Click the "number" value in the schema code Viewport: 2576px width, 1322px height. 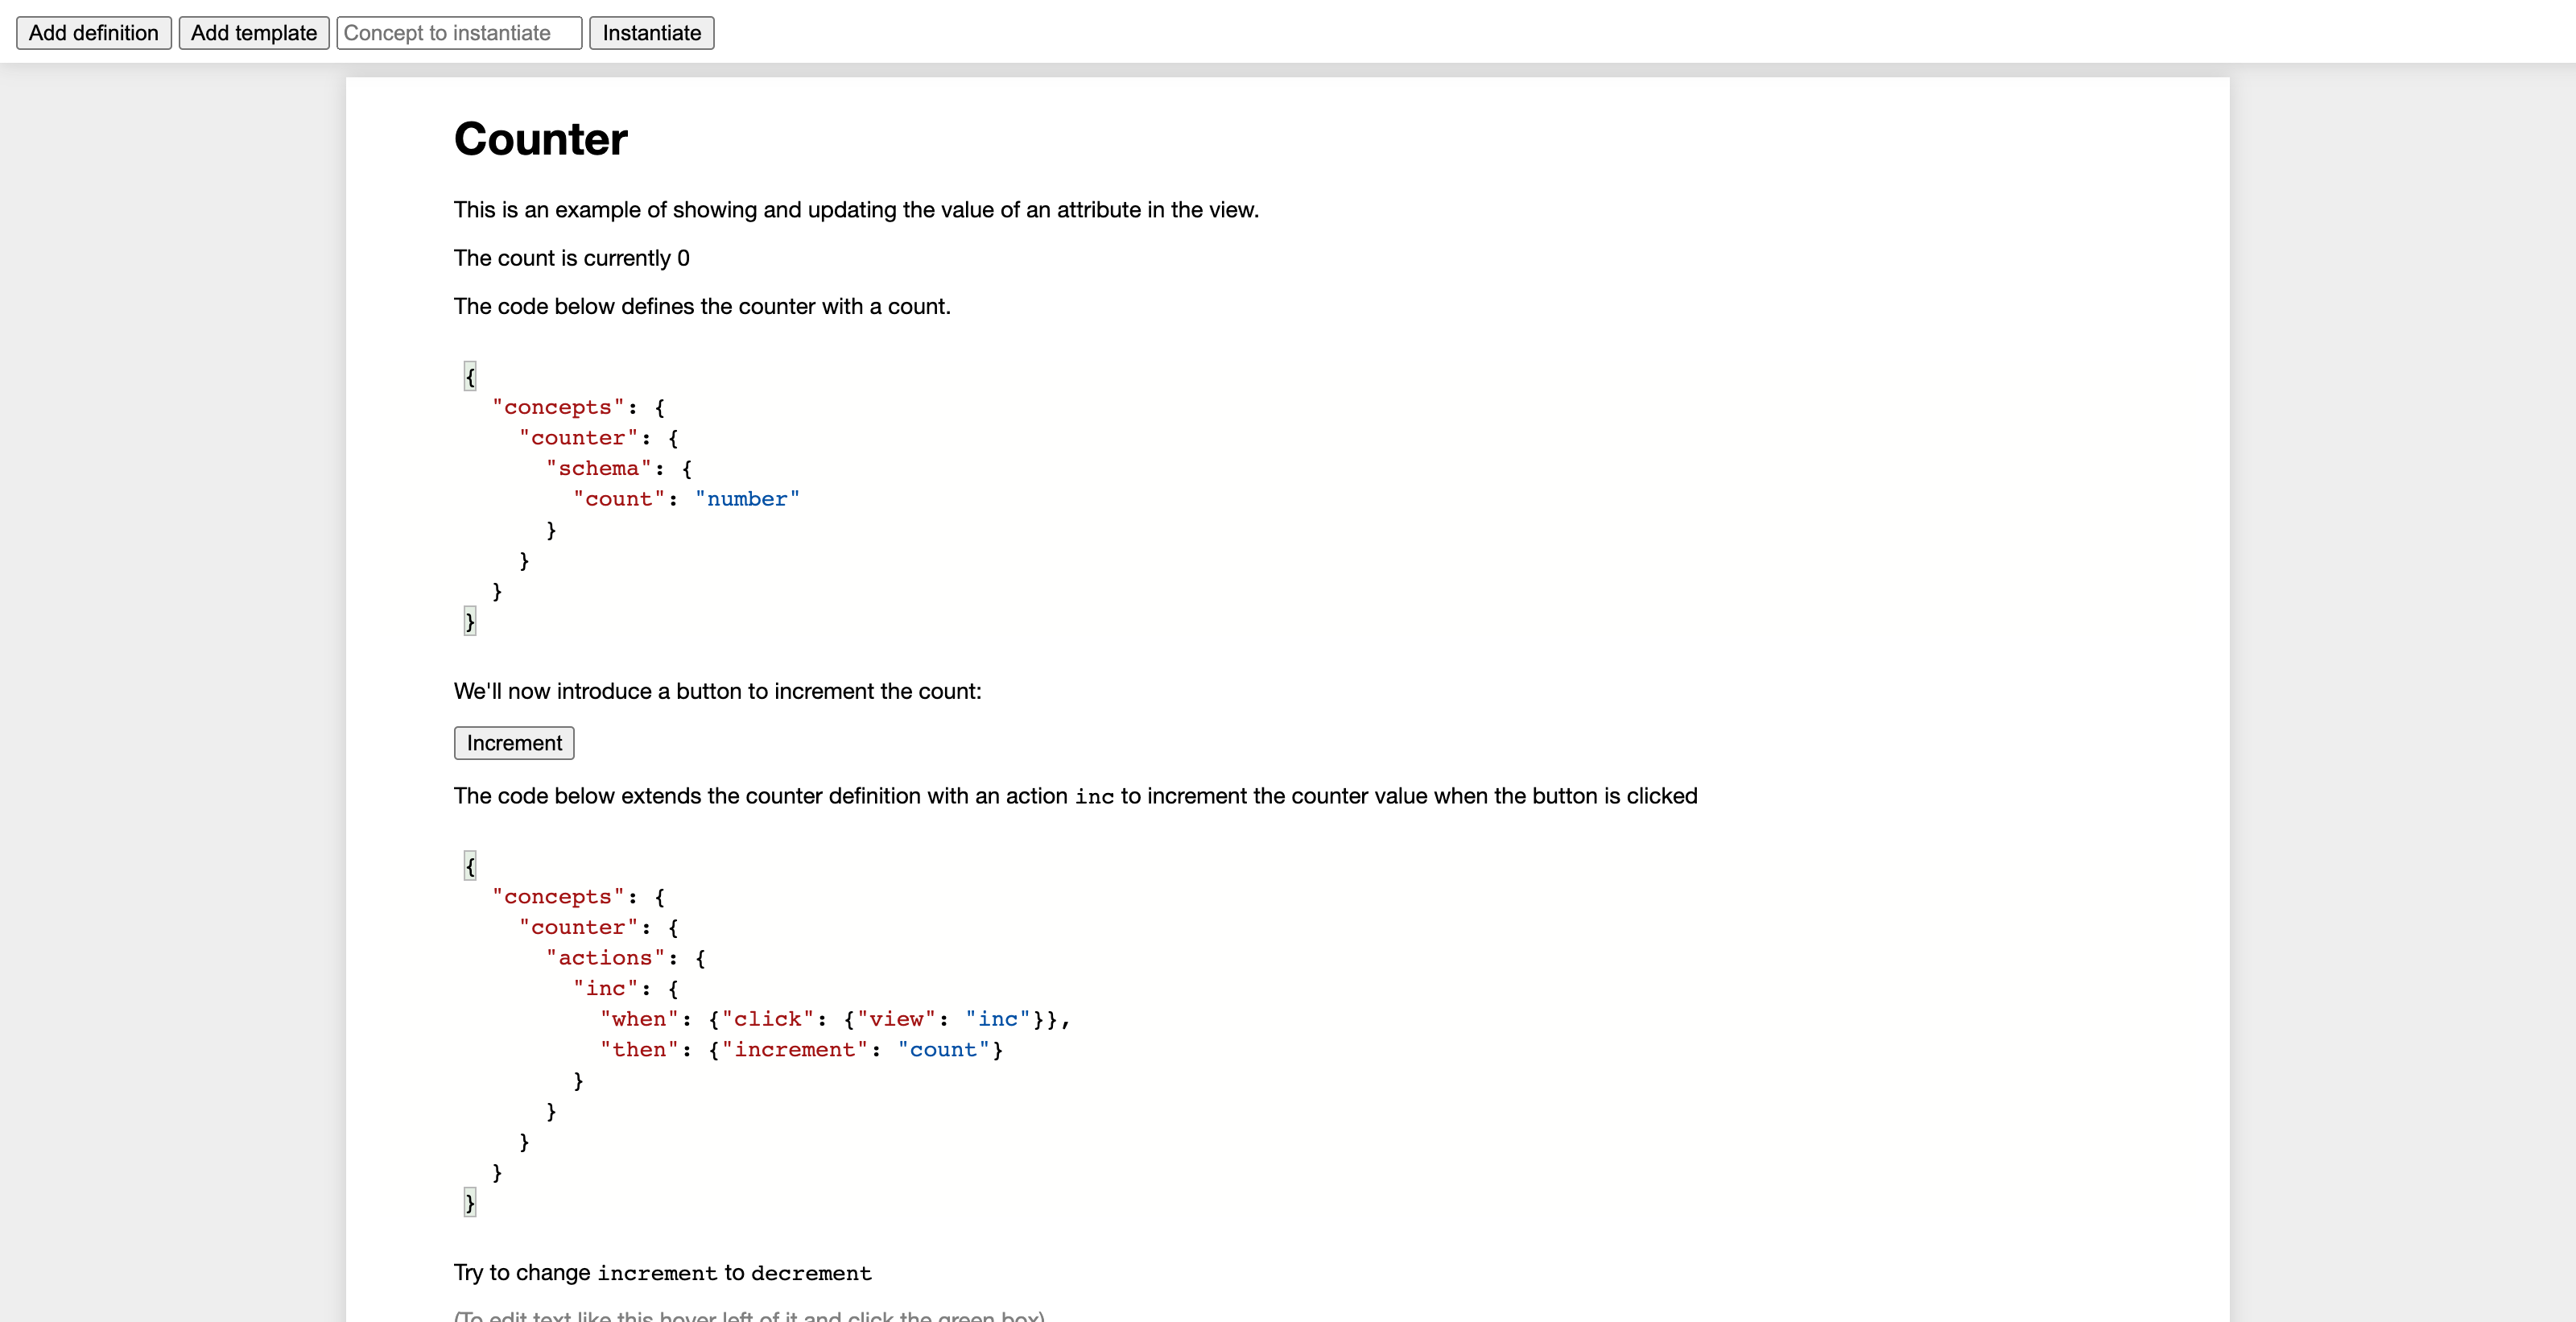(747, 499)
